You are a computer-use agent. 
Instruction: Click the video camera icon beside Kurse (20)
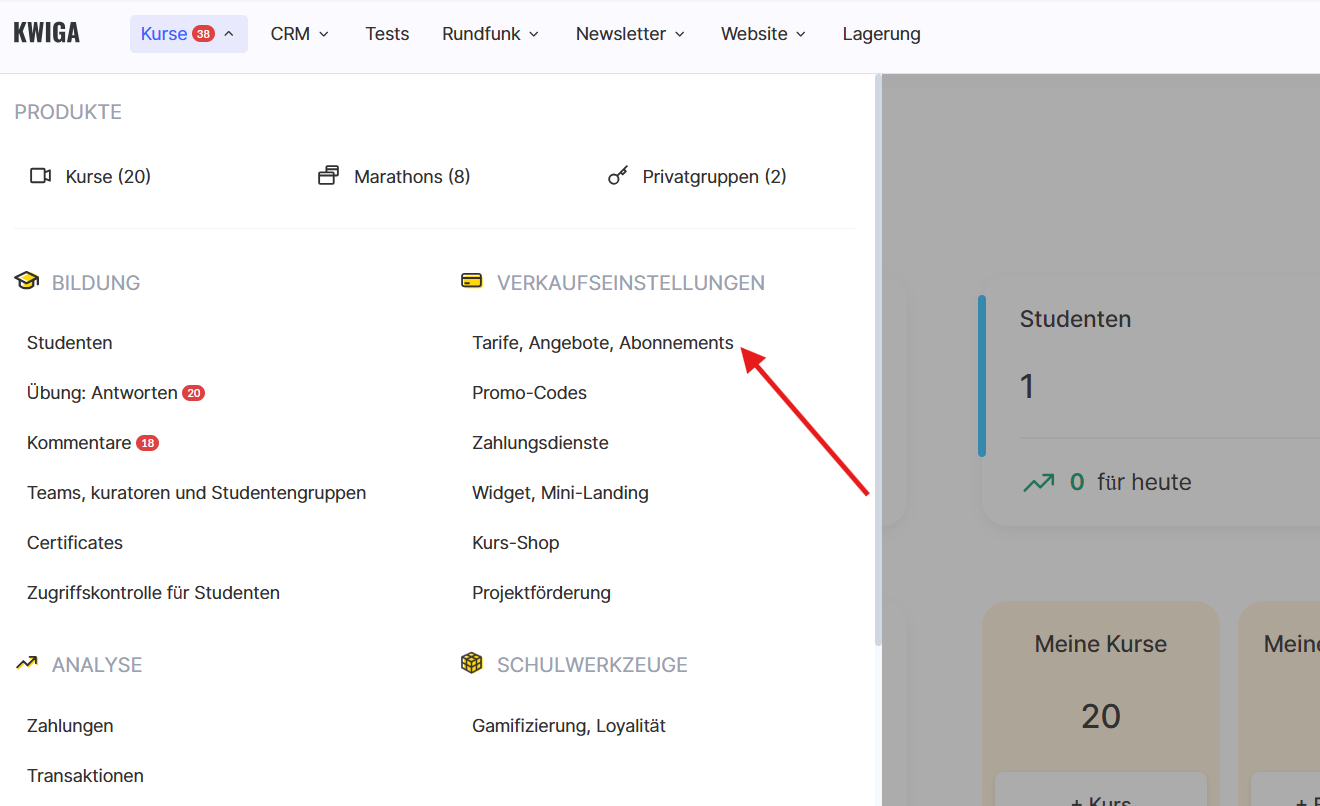pyautogui.click(x=40, y=176)
